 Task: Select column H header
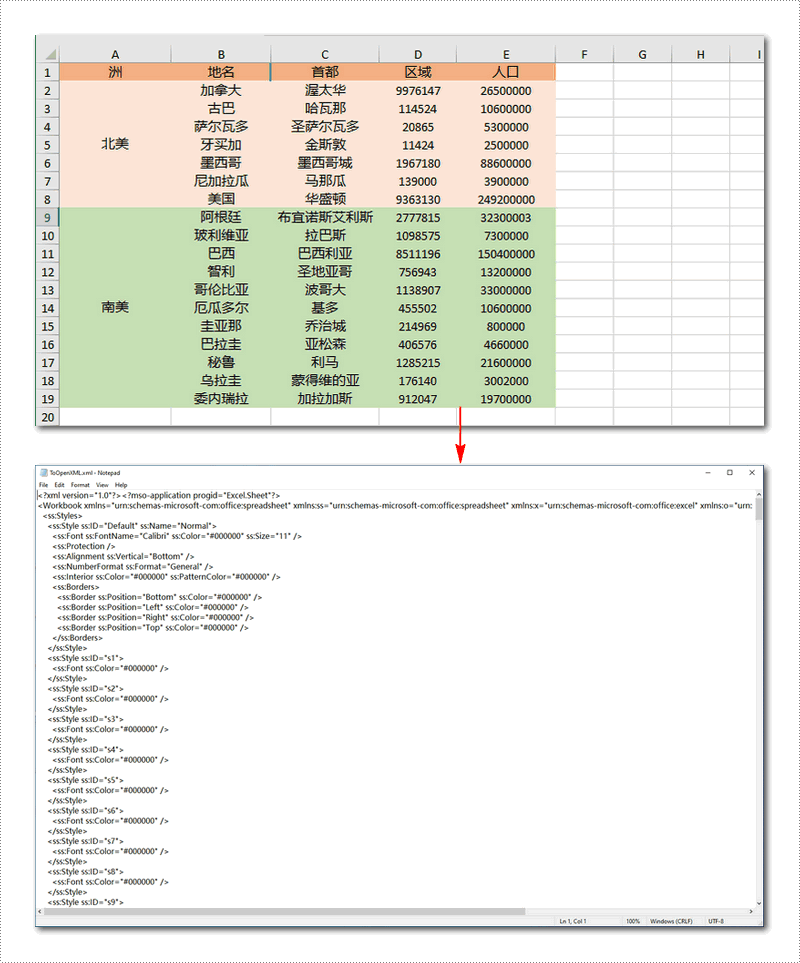pyautogui.click(x=701, y=54)
